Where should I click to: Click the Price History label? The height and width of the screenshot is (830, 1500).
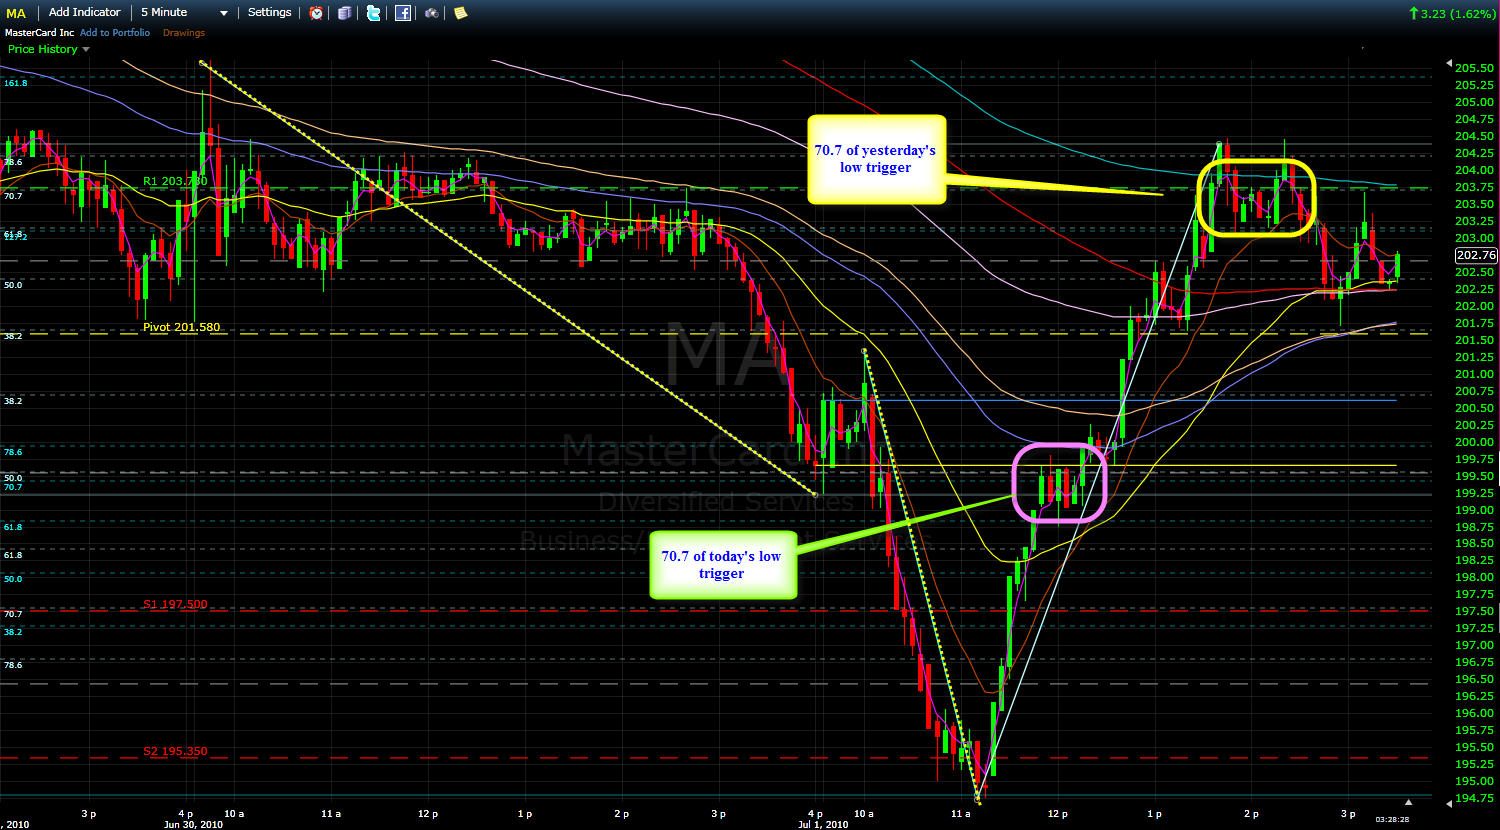[43, 49]
